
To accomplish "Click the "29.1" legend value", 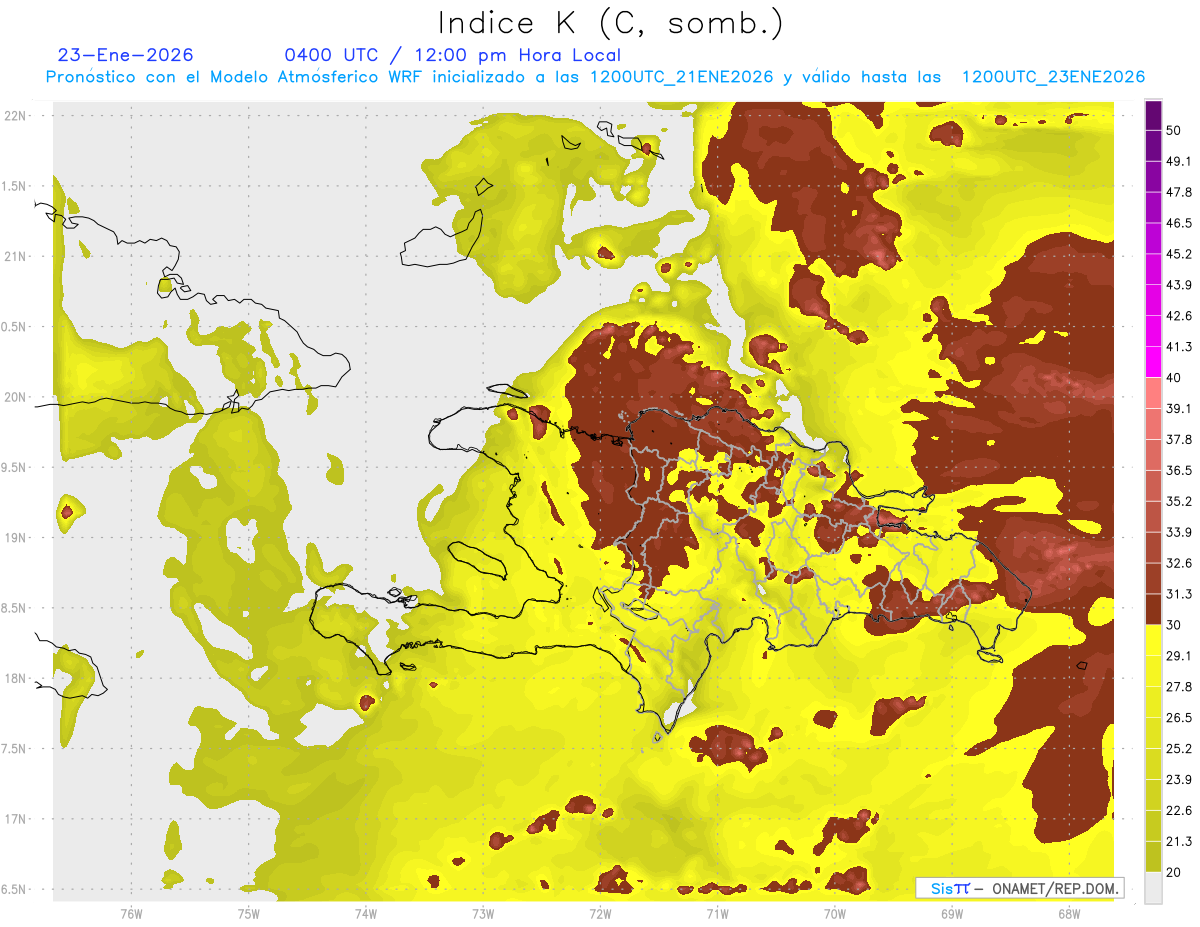I will point(1179,656).
